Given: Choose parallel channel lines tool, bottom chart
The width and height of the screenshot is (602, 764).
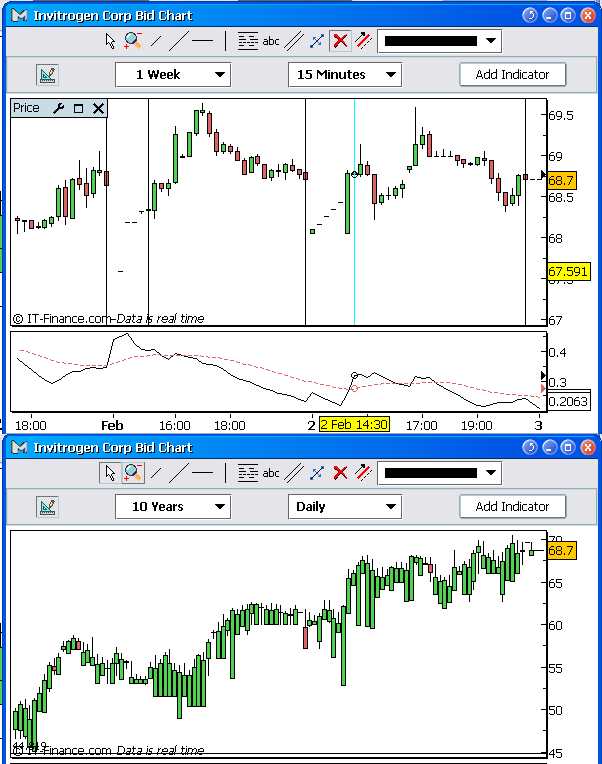Looking at the screenshot, I should [294, 473].
